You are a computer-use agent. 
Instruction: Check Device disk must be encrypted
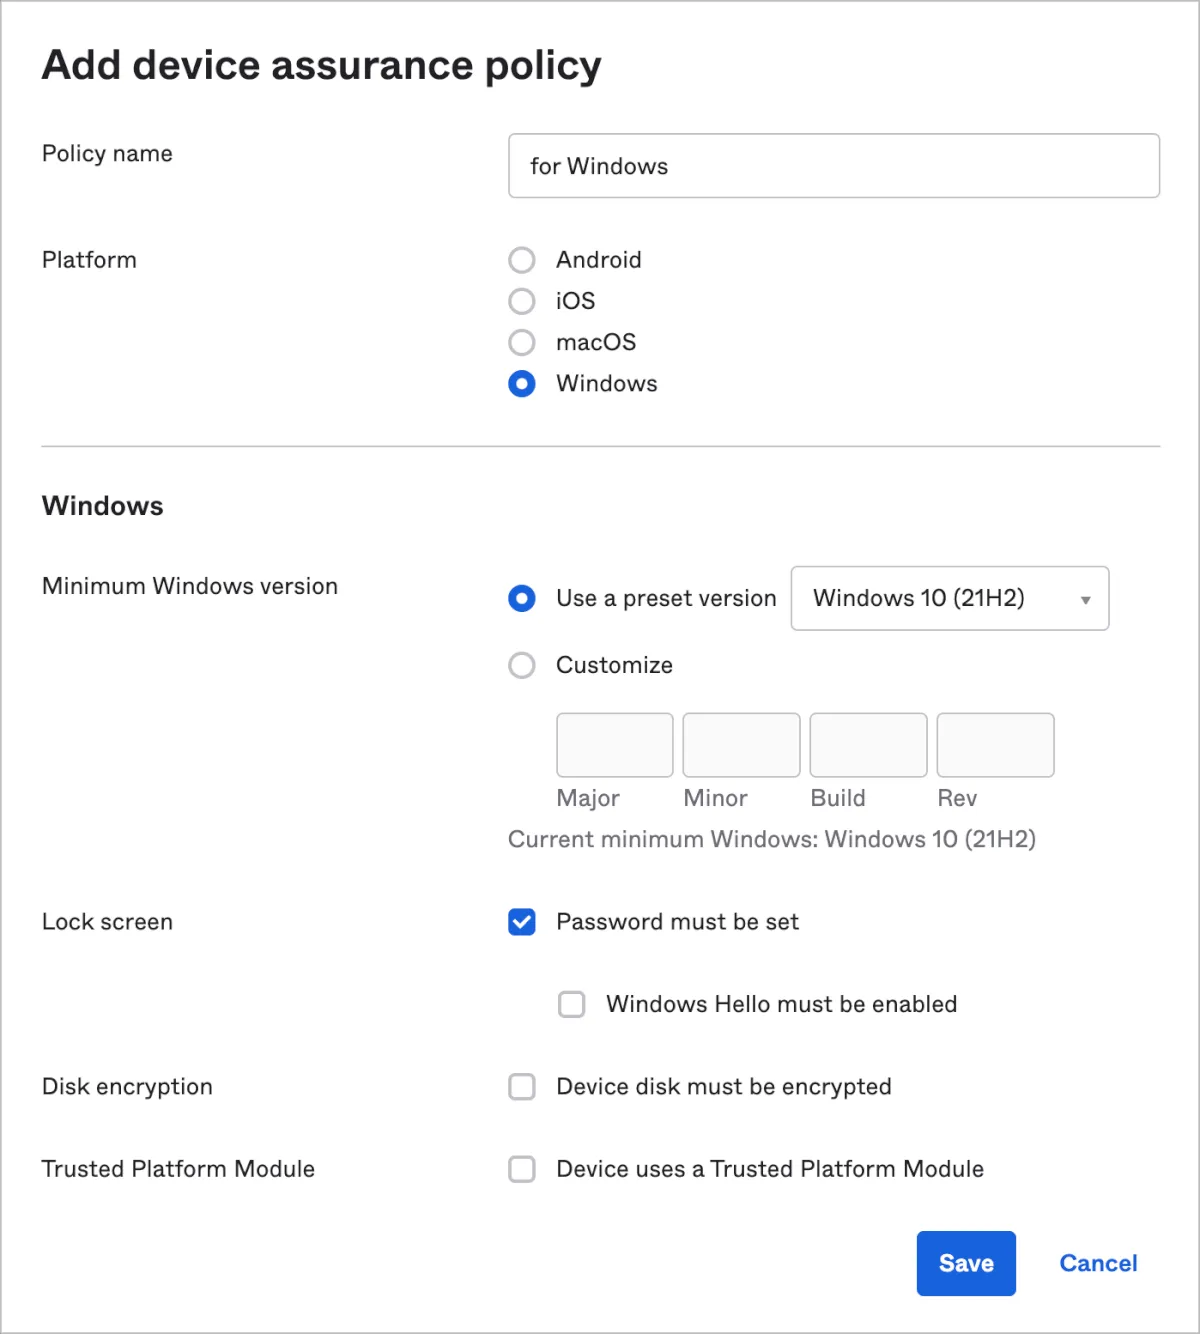tap(522, 1087)
